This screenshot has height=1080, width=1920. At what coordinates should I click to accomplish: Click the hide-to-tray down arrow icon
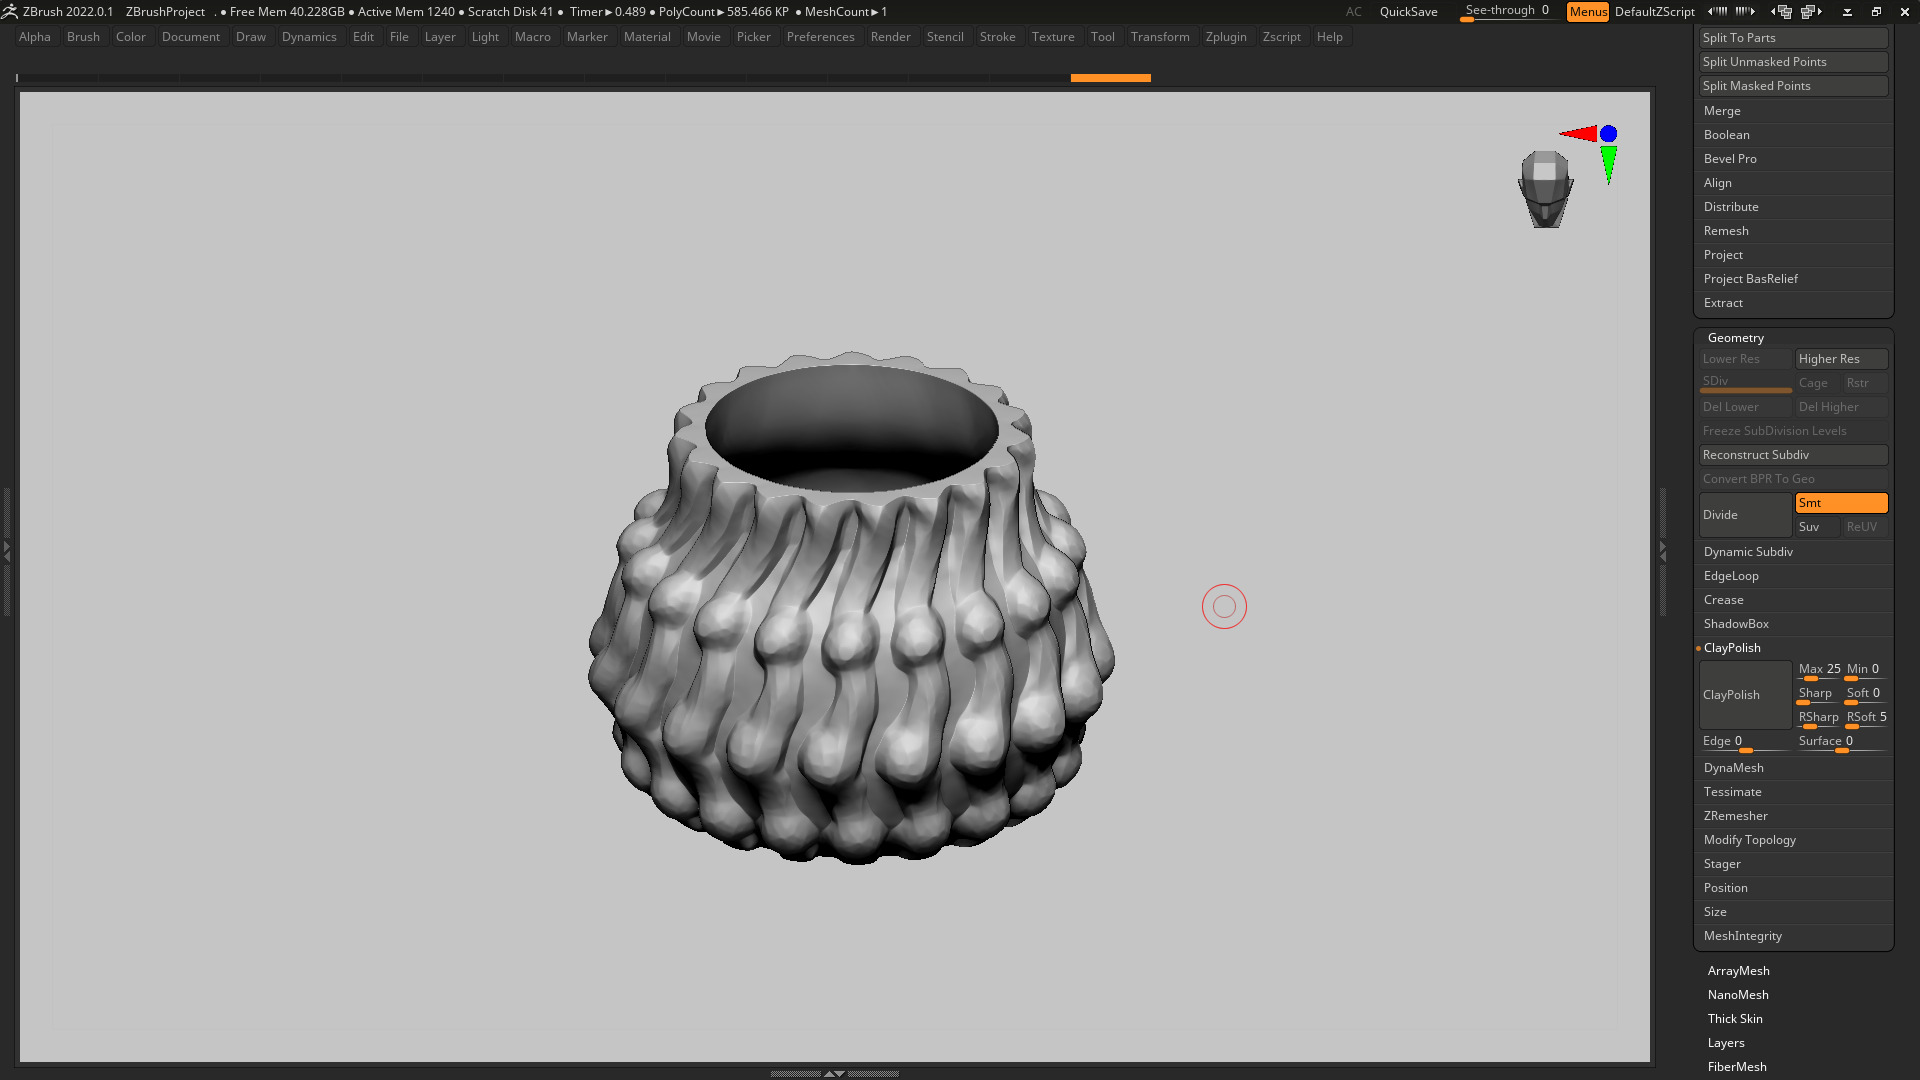1847,11
